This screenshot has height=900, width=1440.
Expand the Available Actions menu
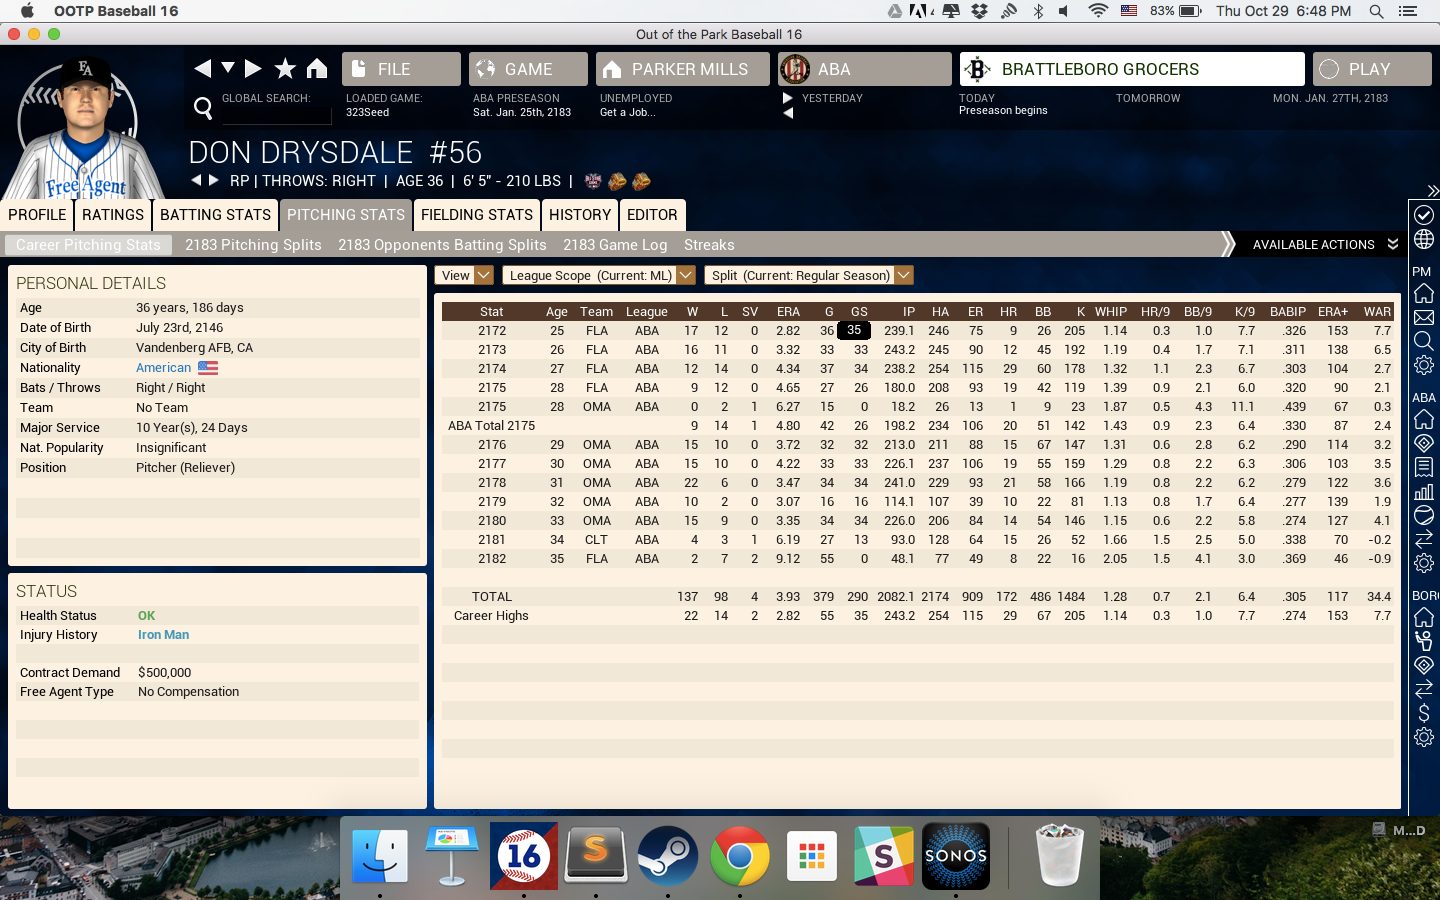click(1324, 244)
